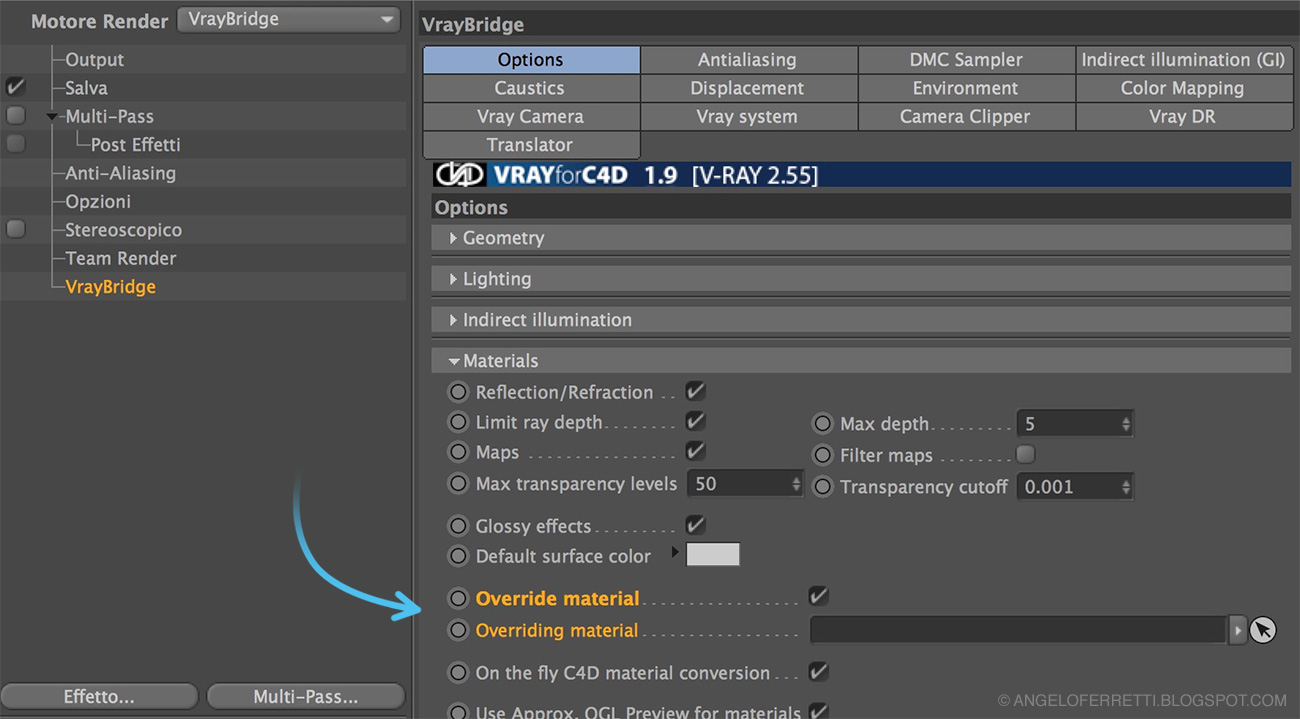Expand the Indirect illumination section
Screen dimensions: 1300x719
tap(453, 320)
